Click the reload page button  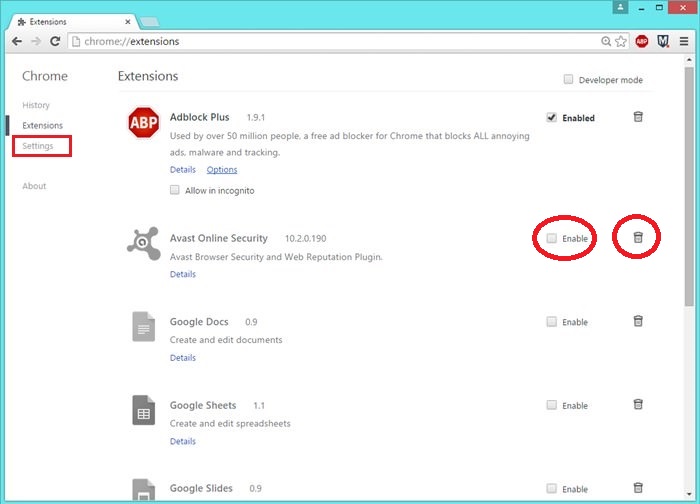55,42
